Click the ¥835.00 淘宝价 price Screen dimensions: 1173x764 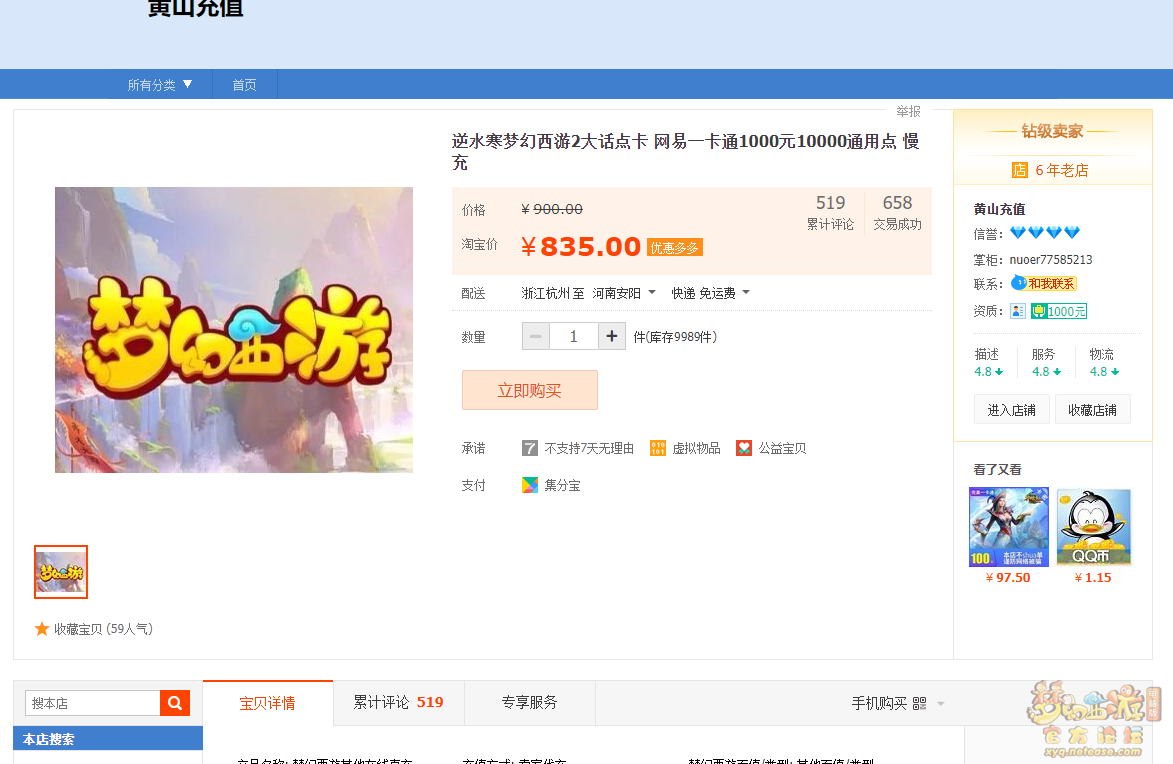[581, 247]
